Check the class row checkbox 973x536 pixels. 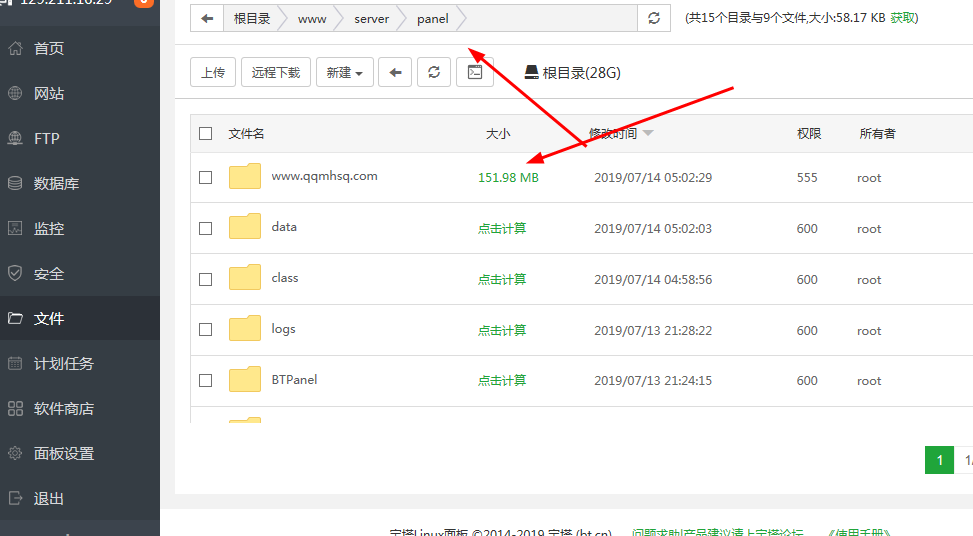[205, 279]
